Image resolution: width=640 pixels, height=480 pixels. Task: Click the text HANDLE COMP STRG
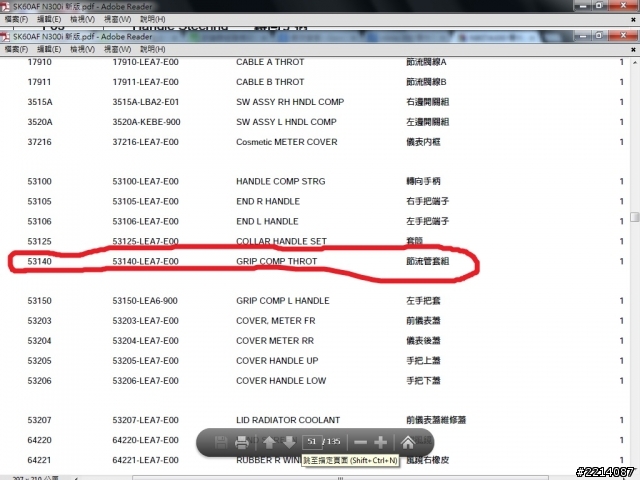pos(280,181)
